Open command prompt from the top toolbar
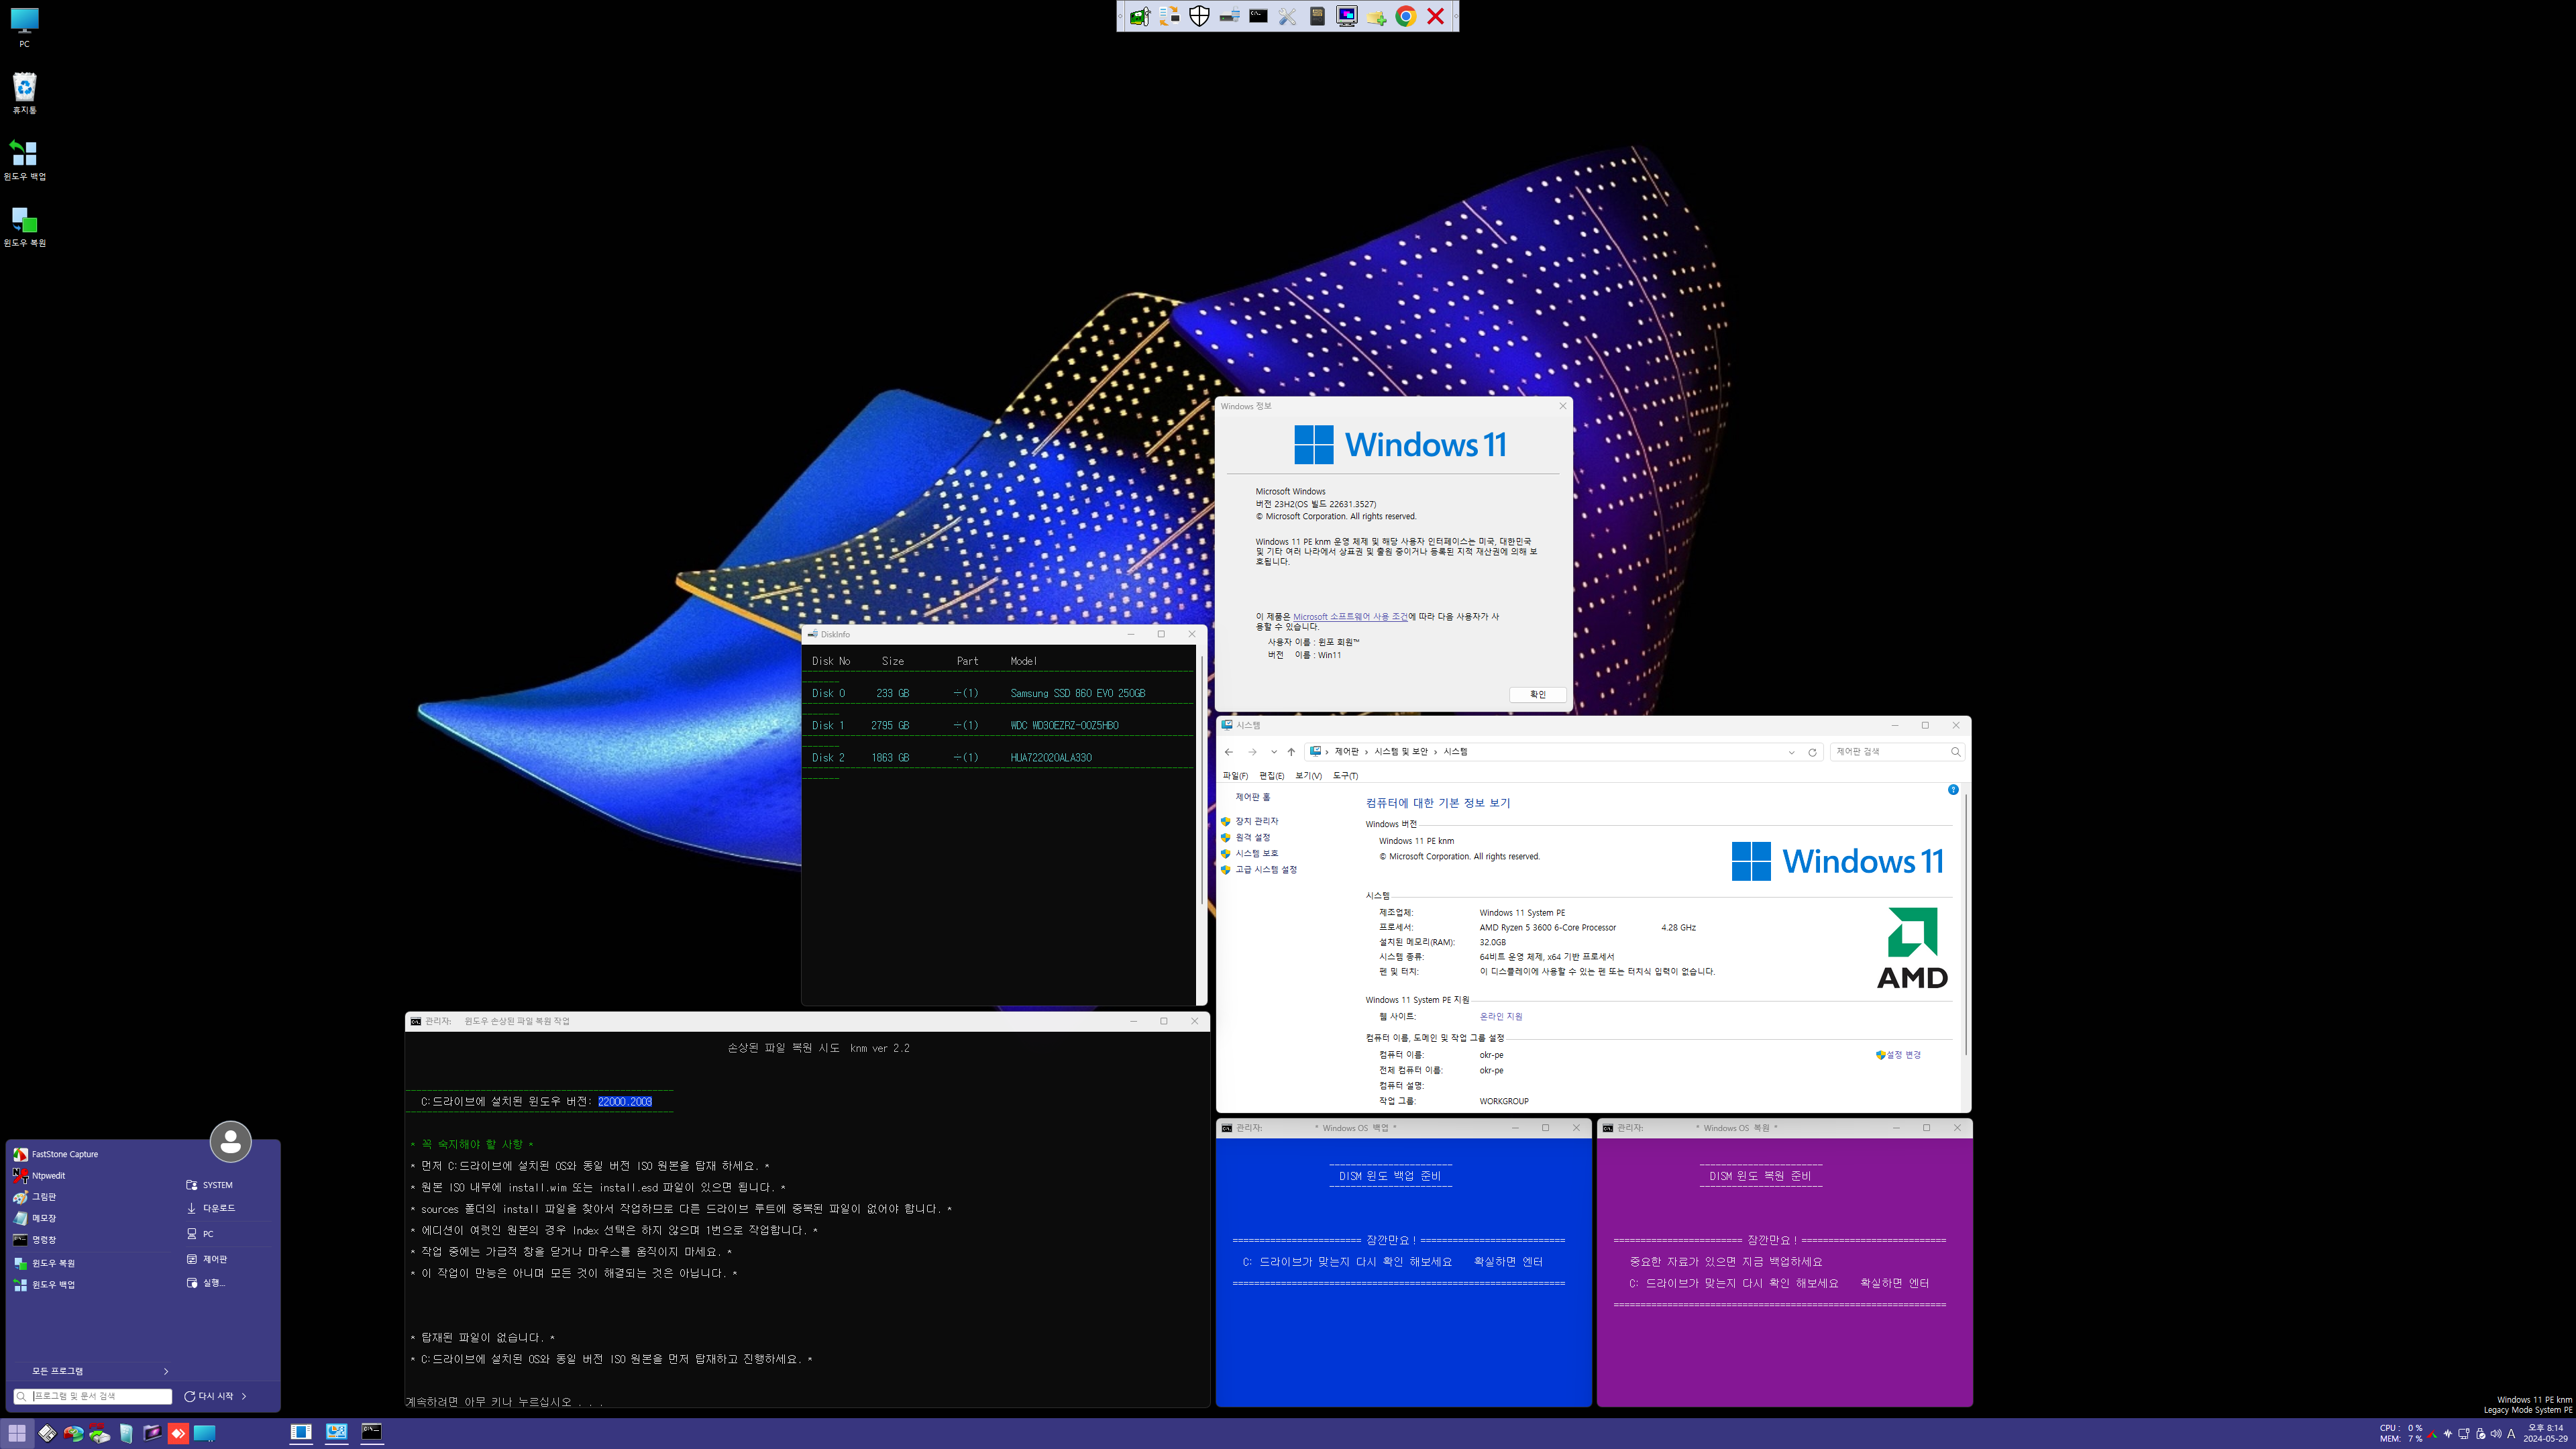 point(1258,16)
